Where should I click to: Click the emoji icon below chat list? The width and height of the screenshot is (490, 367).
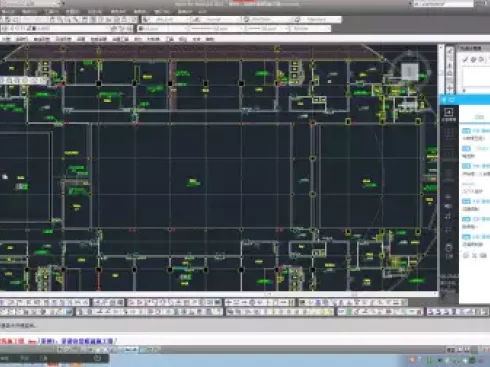click(x=466, y=255)
